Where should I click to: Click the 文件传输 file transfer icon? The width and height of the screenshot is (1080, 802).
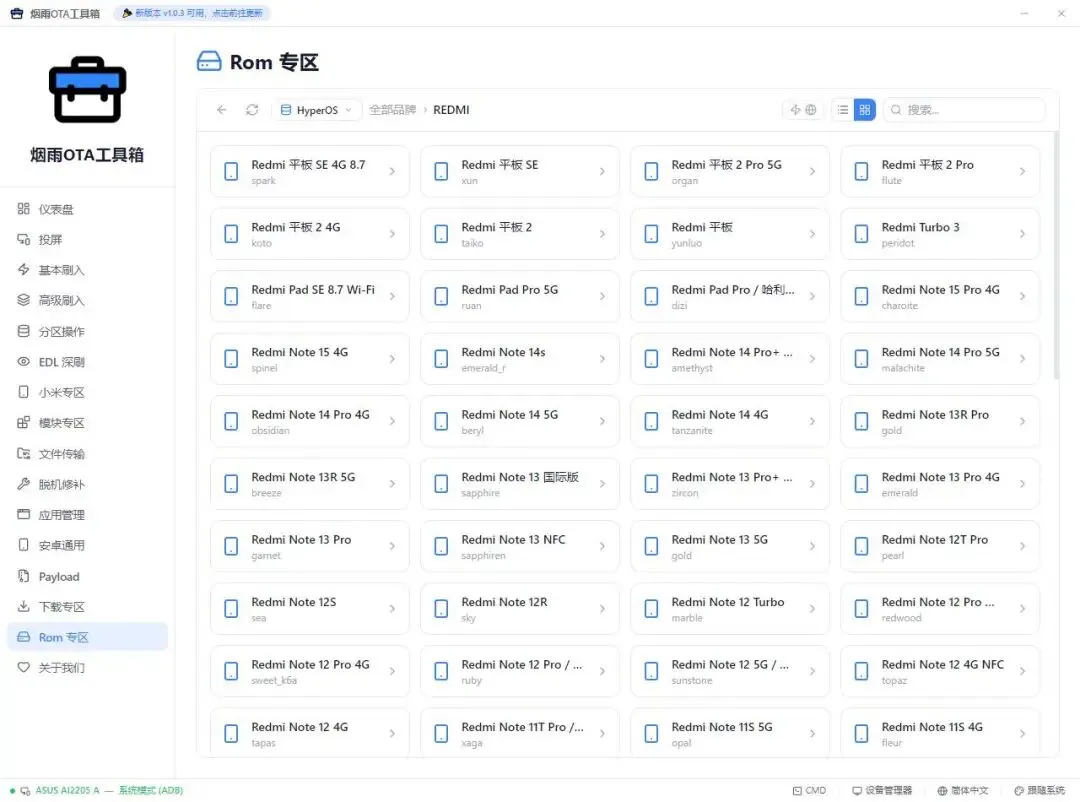(x=23, y=453)
